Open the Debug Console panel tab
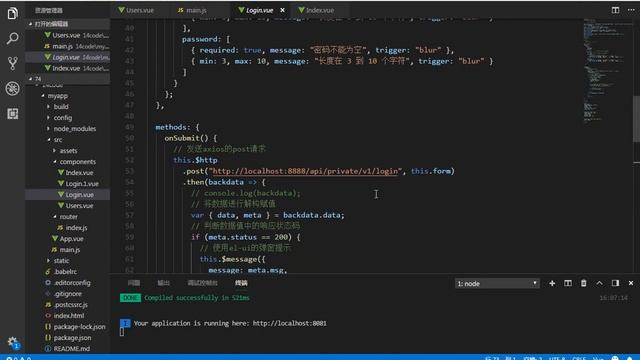This screenshot has height=360, width=640. [x=202, y=283]
